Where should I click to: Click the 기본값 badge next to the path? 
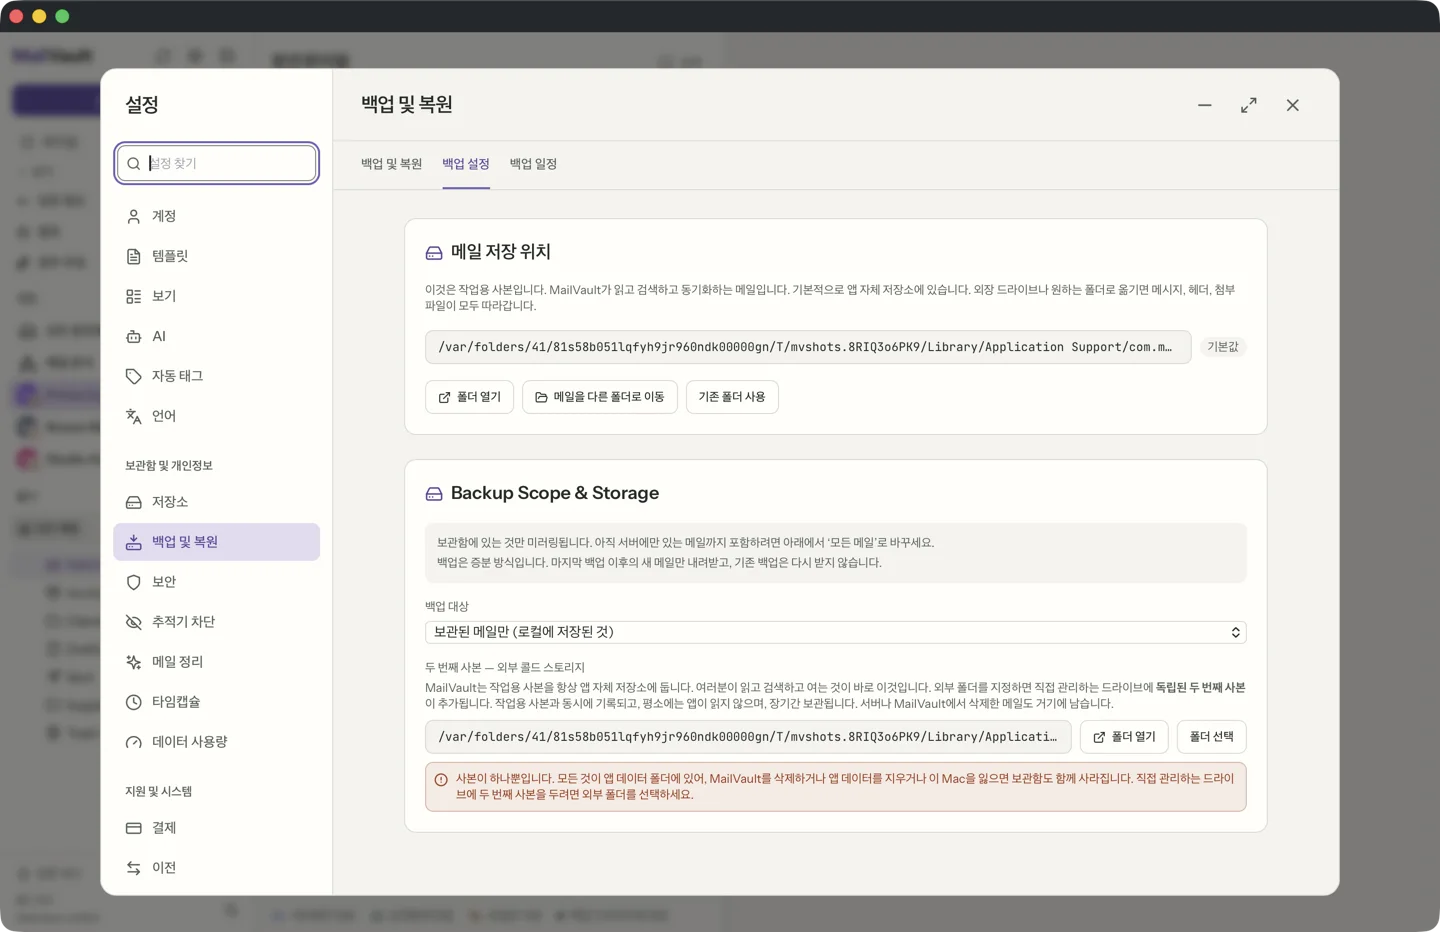click(1223, 347)
